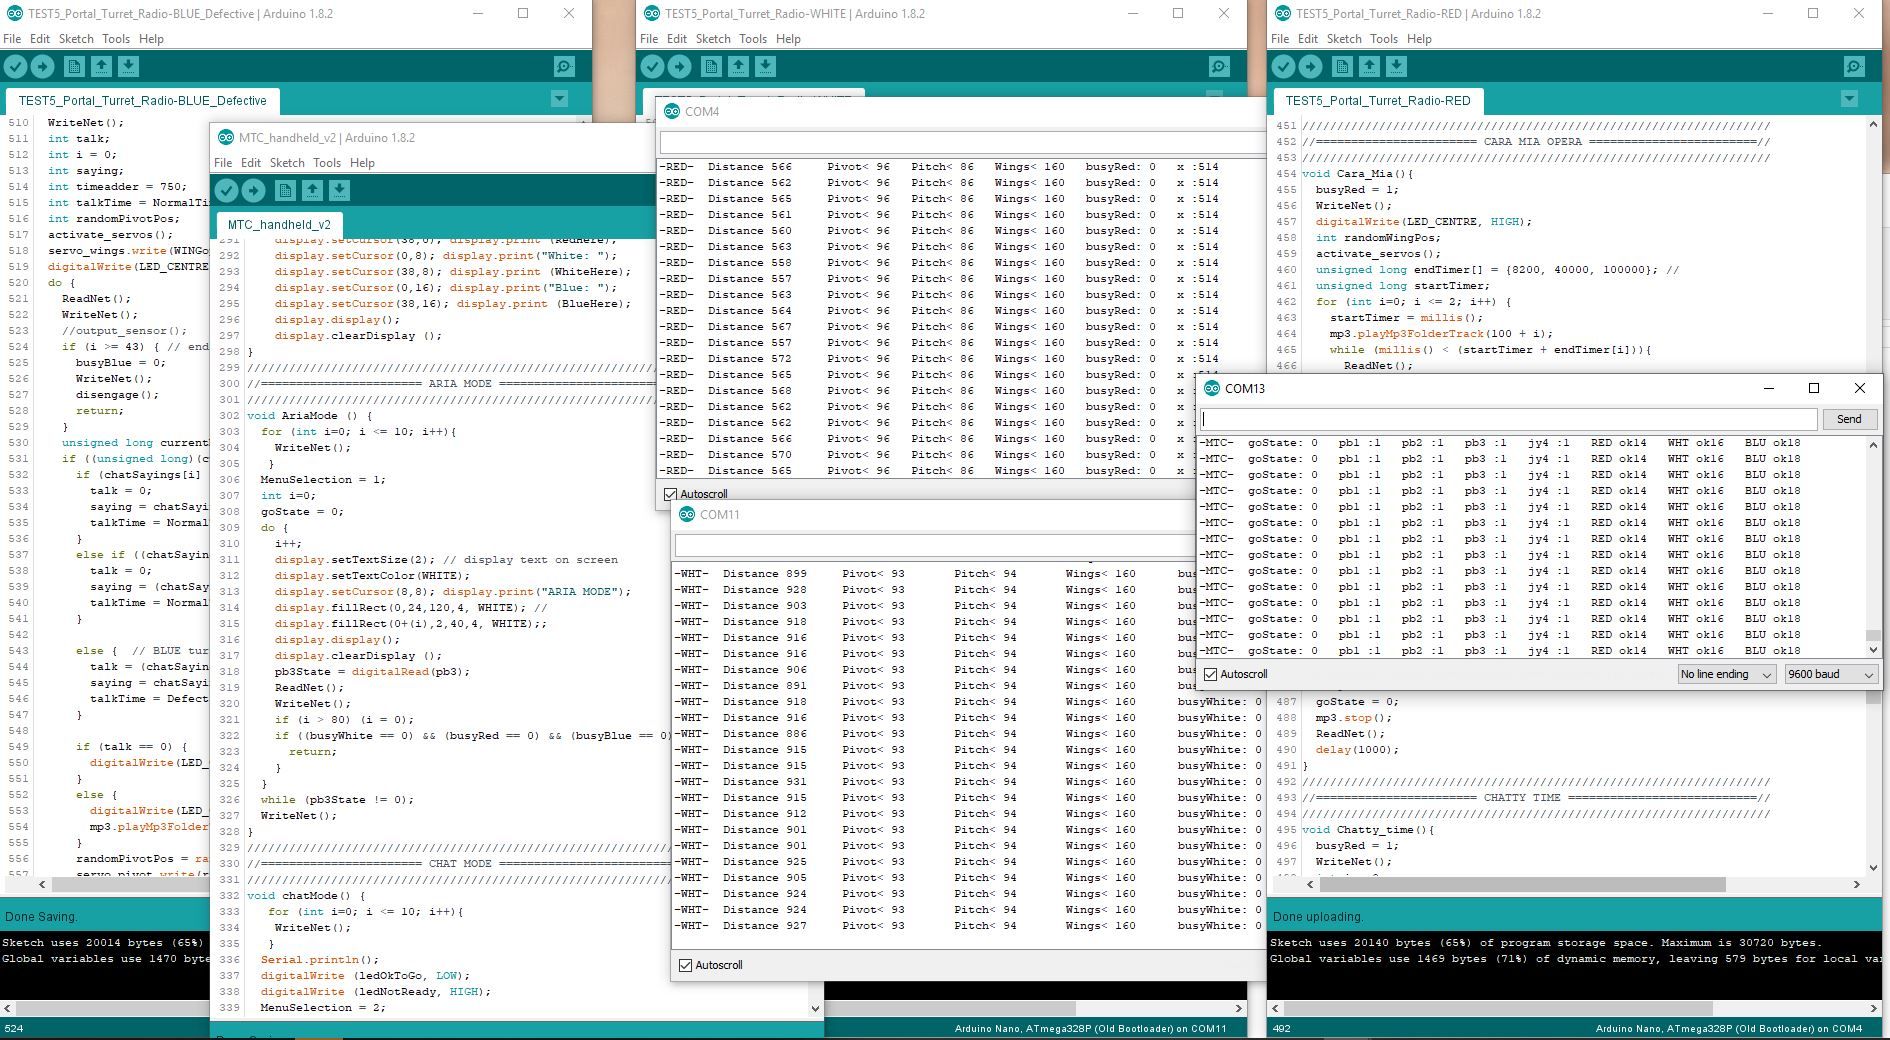This screenshot has width=1890, height=1040.
Task: Click Upload icon in MTC_handheld_v2 window
Action: click(254, 191)
